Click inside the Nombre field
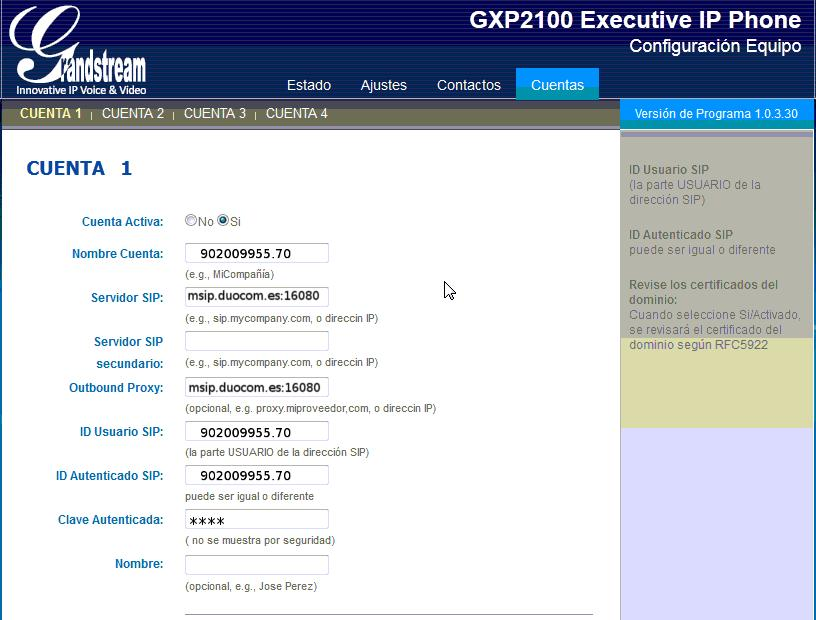This screenshot has height=620, width=816. (x=256, y=563)
